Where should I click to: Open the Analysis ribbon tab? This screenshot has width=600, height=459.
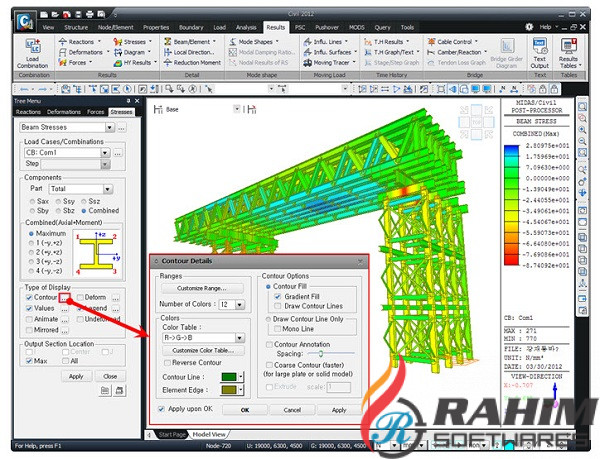pos(246,28)
